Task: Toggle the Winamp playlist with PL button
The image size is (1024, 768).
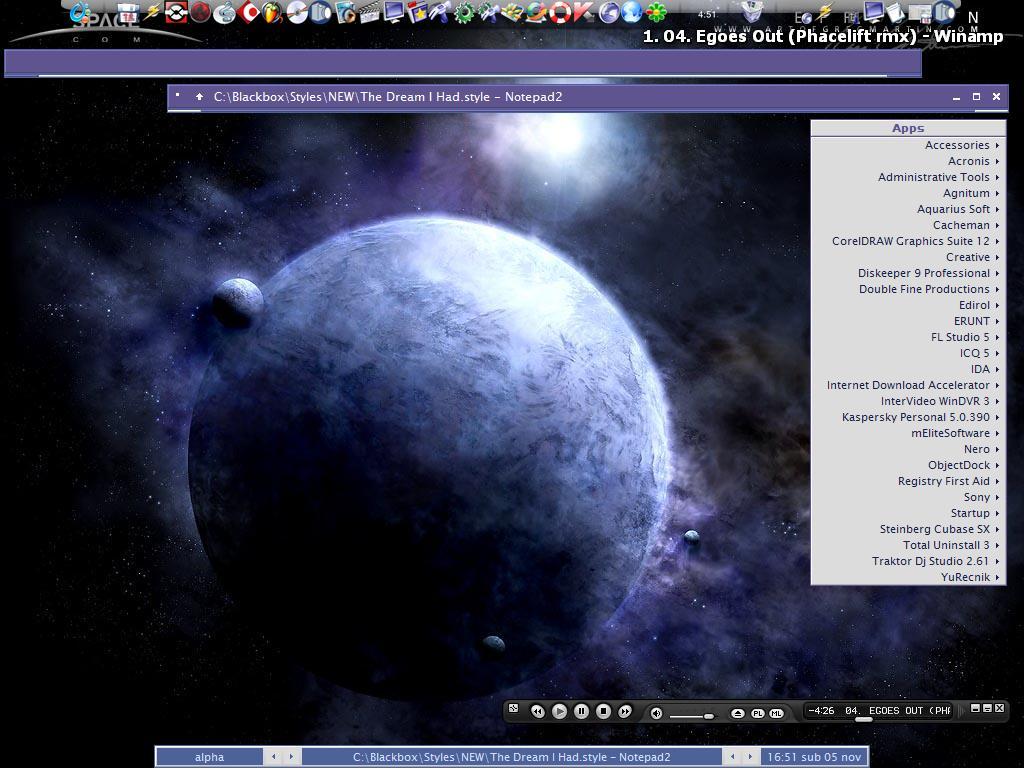Action: [x=758, y=713]
